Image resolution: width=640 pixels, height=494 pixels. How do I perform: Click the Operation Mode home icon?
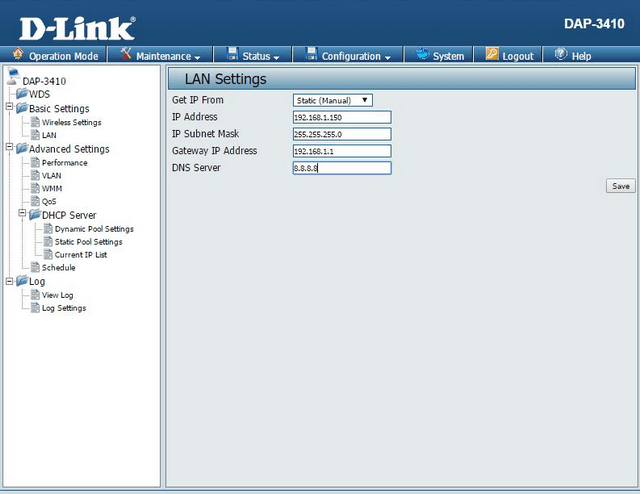click(18, 55)
